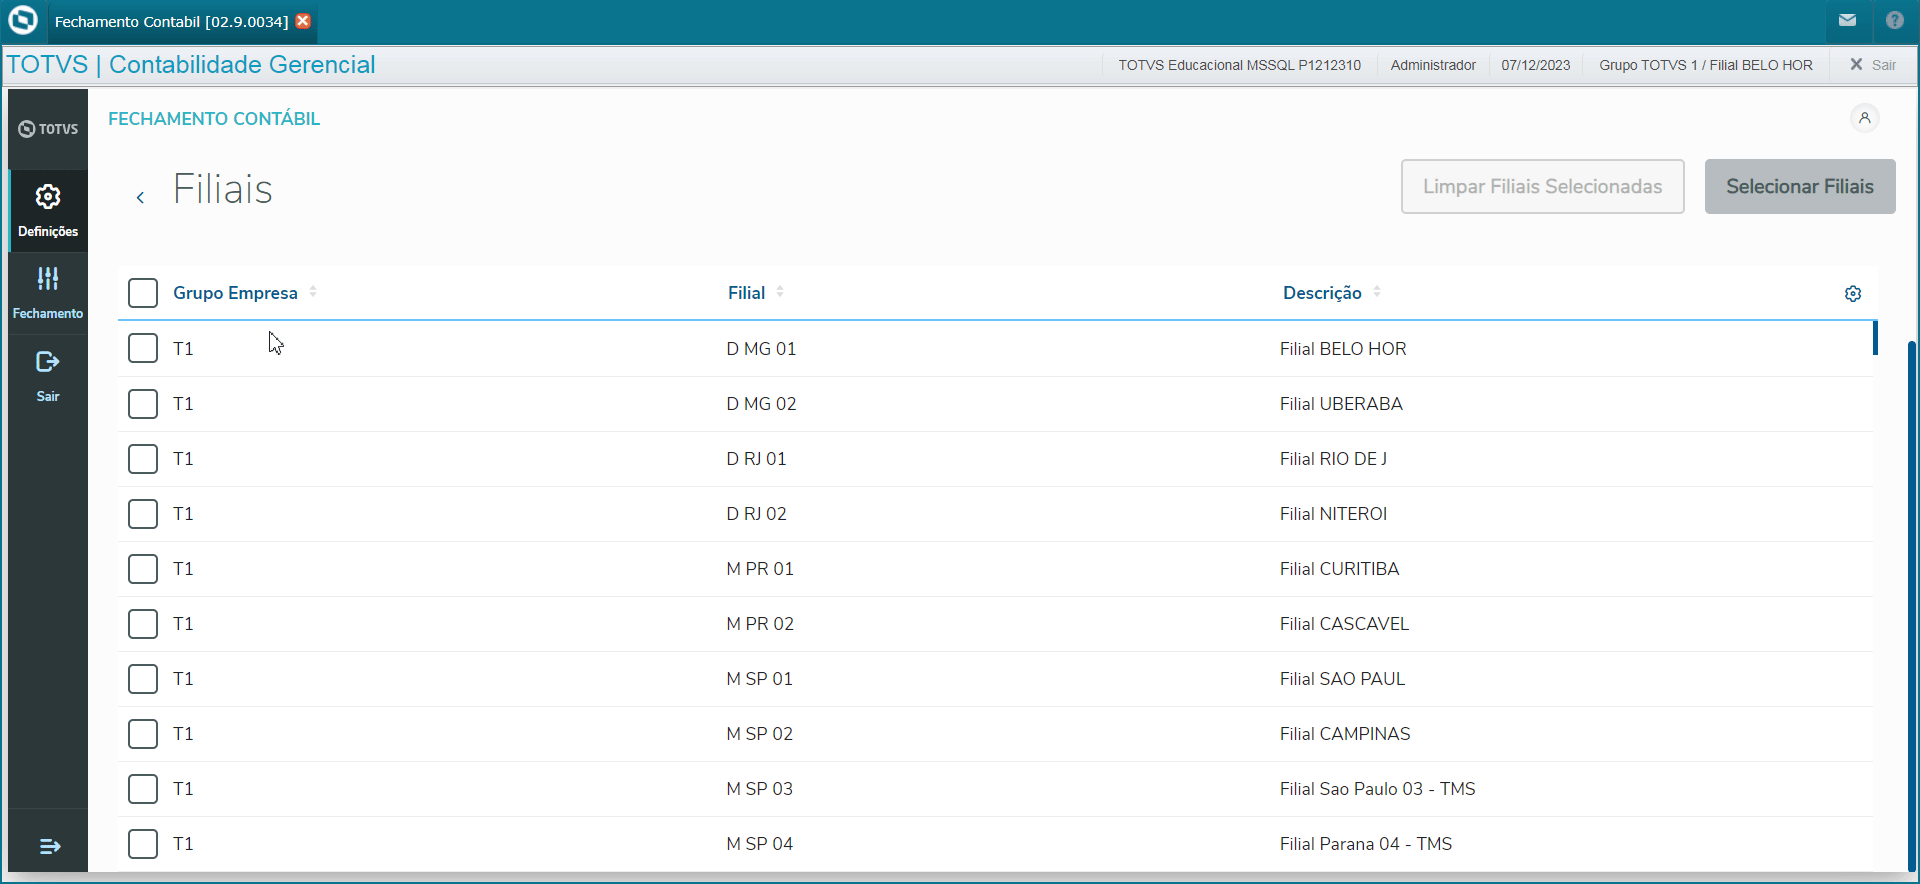
Task: Click Administrador user label in header
Action: 1433,65
